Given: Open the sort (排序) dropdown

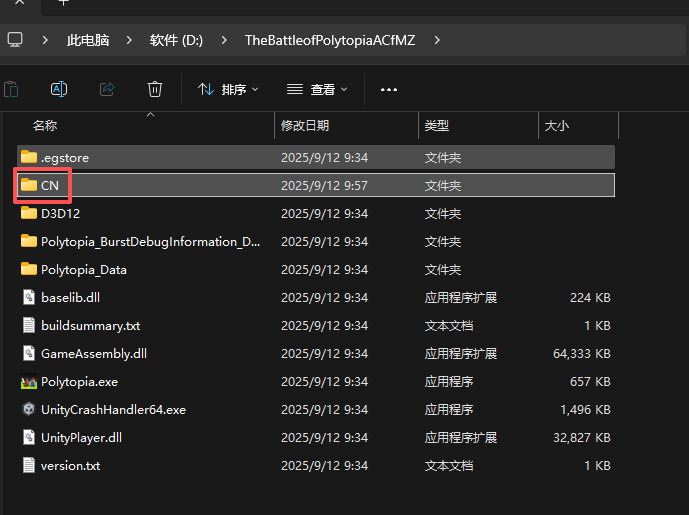Looking at the screenshot, I should (228, 90).
